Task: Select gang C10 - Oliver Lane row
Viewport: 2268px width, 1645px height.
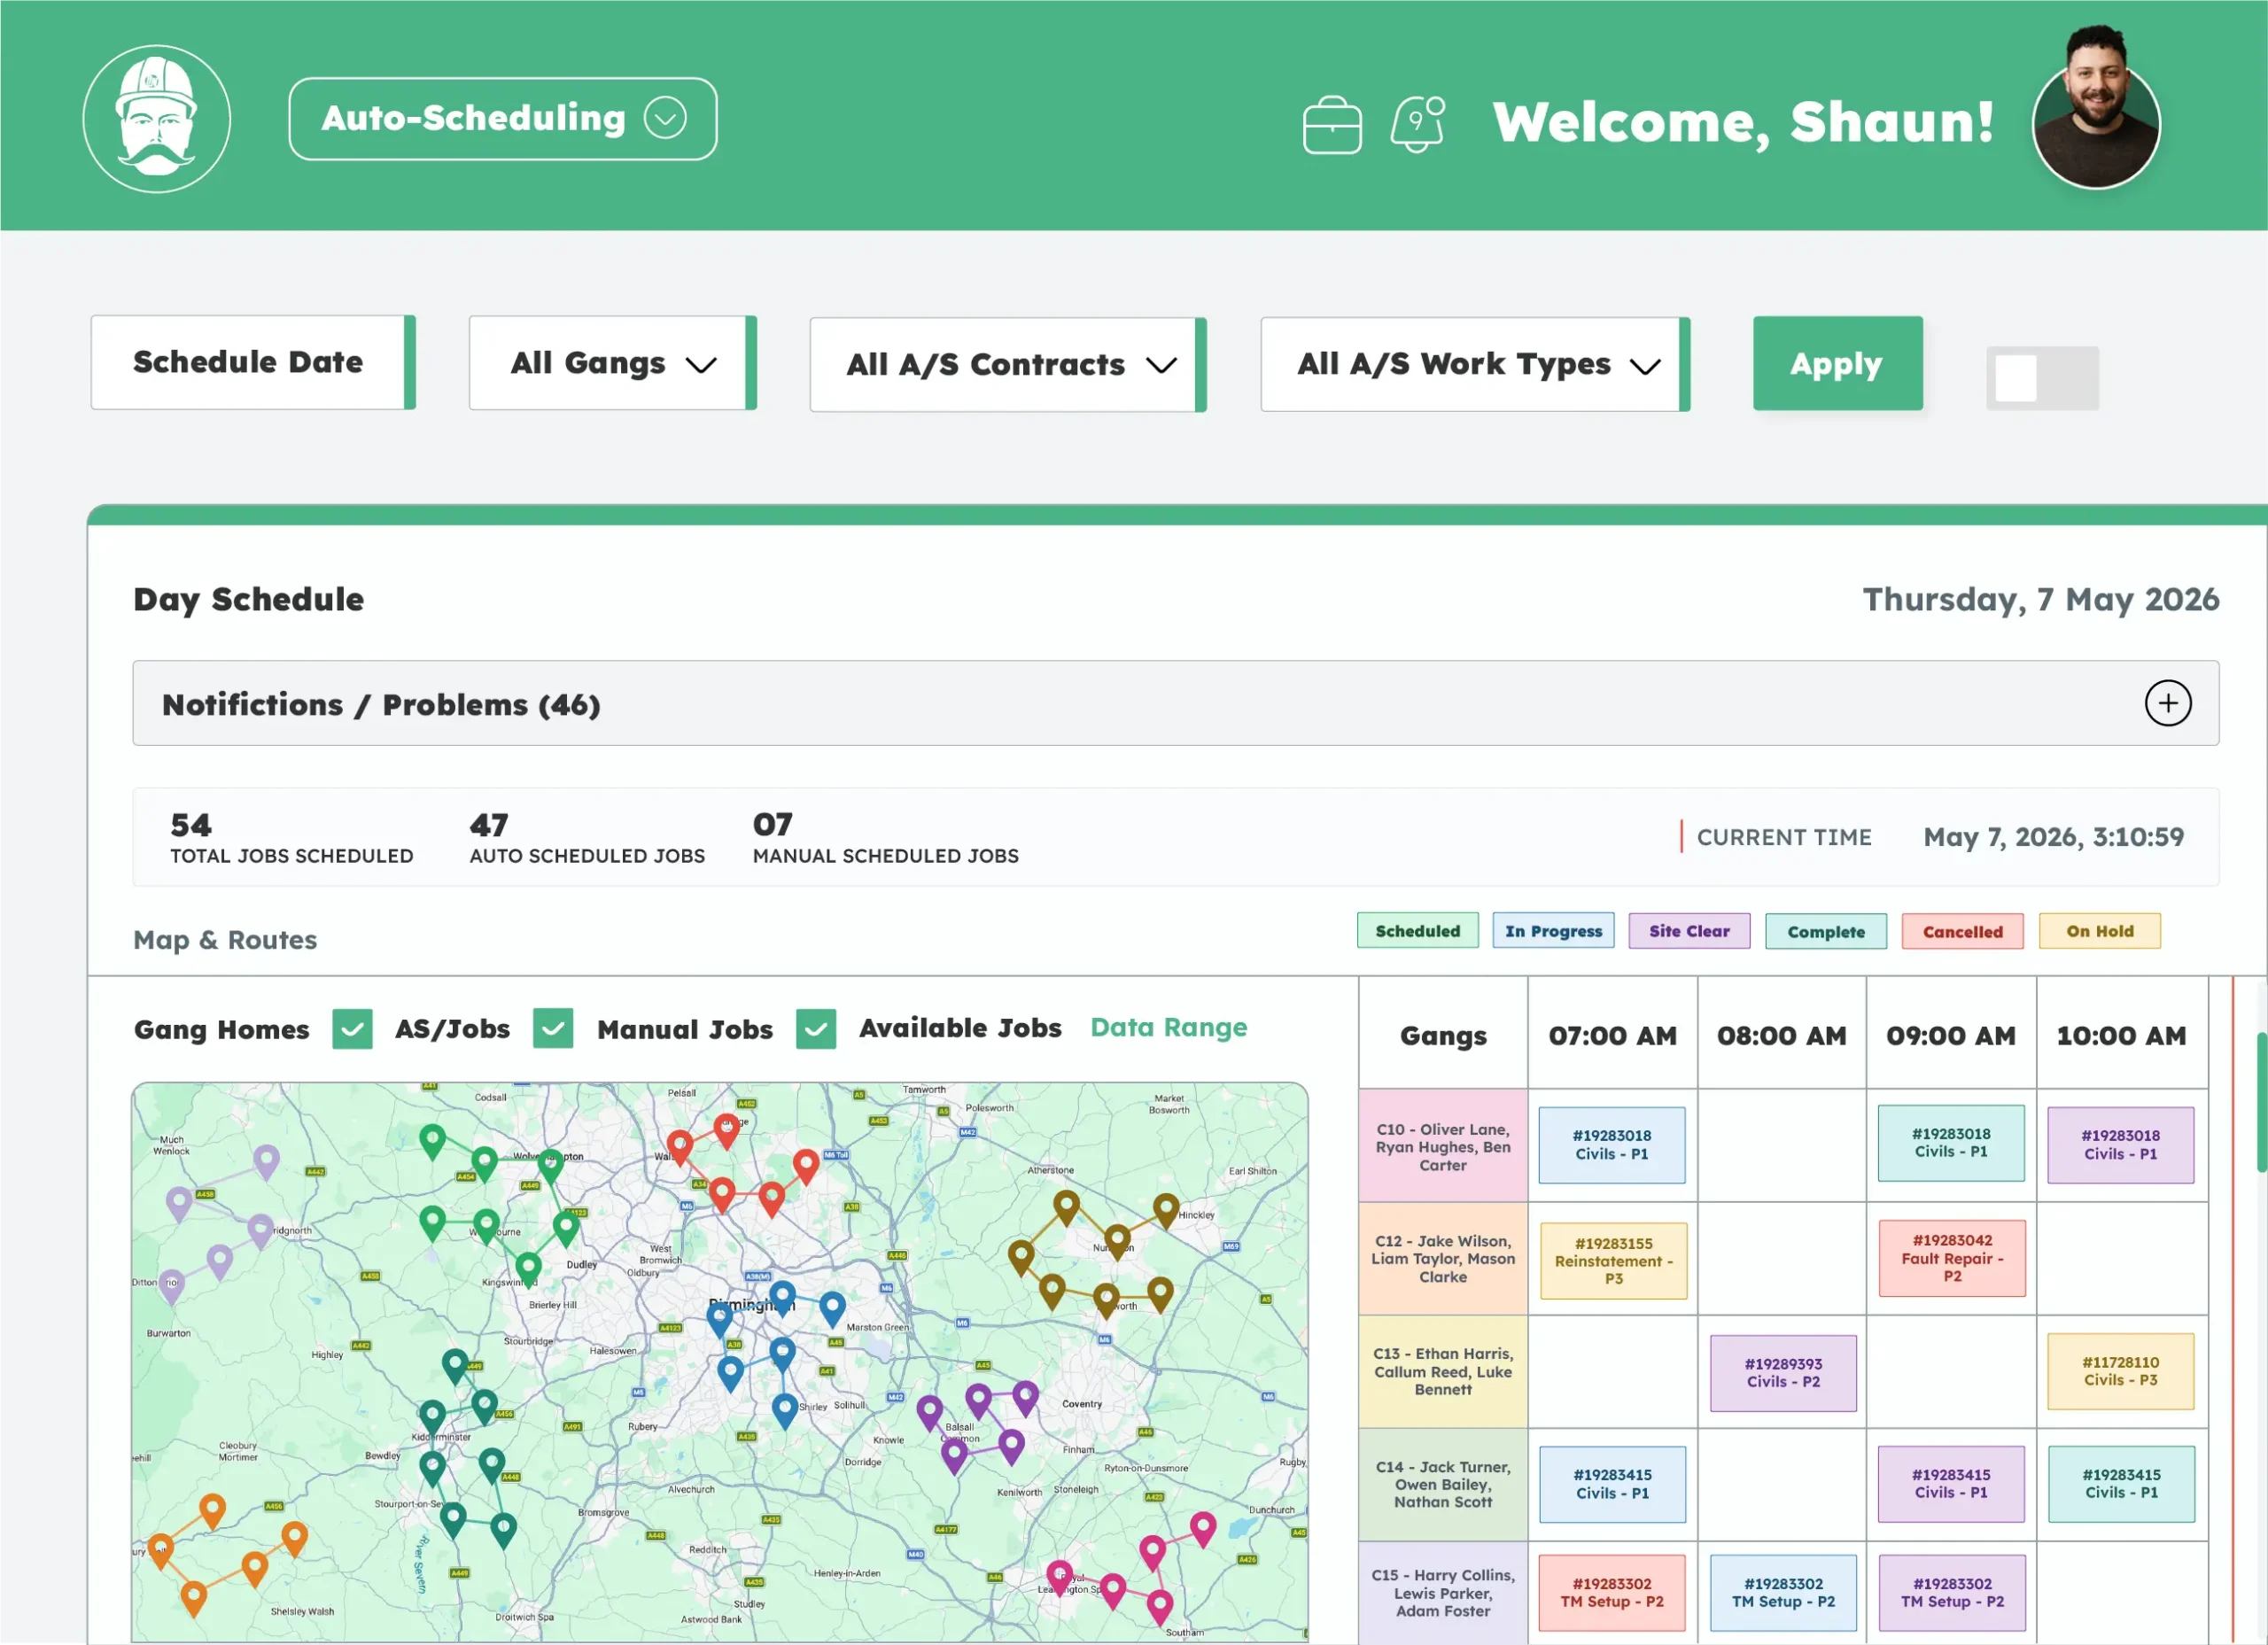Action: tap(1443, 1147)
